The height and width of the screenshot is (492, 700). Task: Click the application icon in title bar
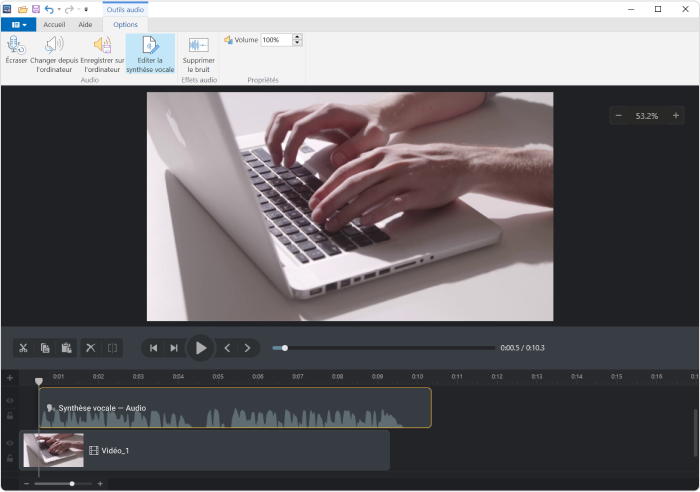click(x=7, y=9)
